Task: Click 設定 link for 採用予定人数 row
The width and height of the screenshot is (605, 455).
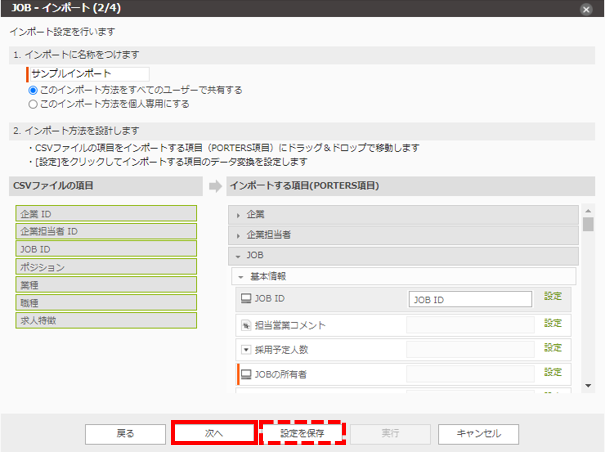Action: click(553, 348)
